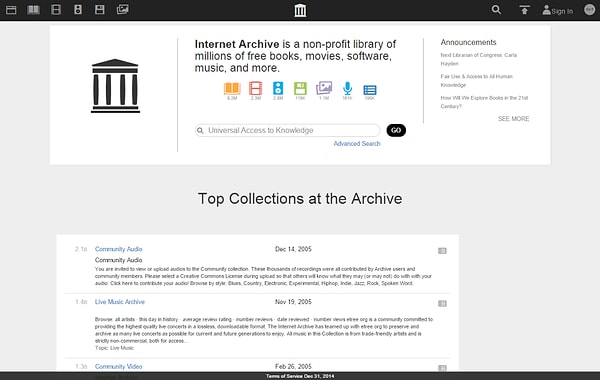This screenshot has height=380, width=600.
Task: Click the Topic: Live Music text
Action: [114, 348]
